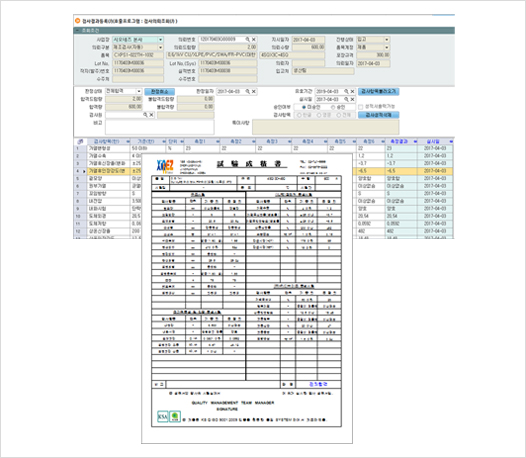Click the 수주처 input field

click(138, 79)
